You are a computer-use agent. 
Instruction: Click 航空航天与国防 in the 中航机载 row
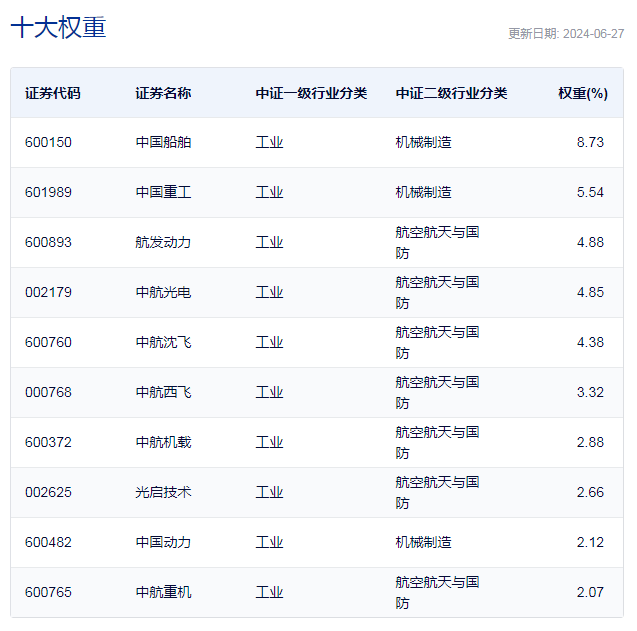[438, 442]
